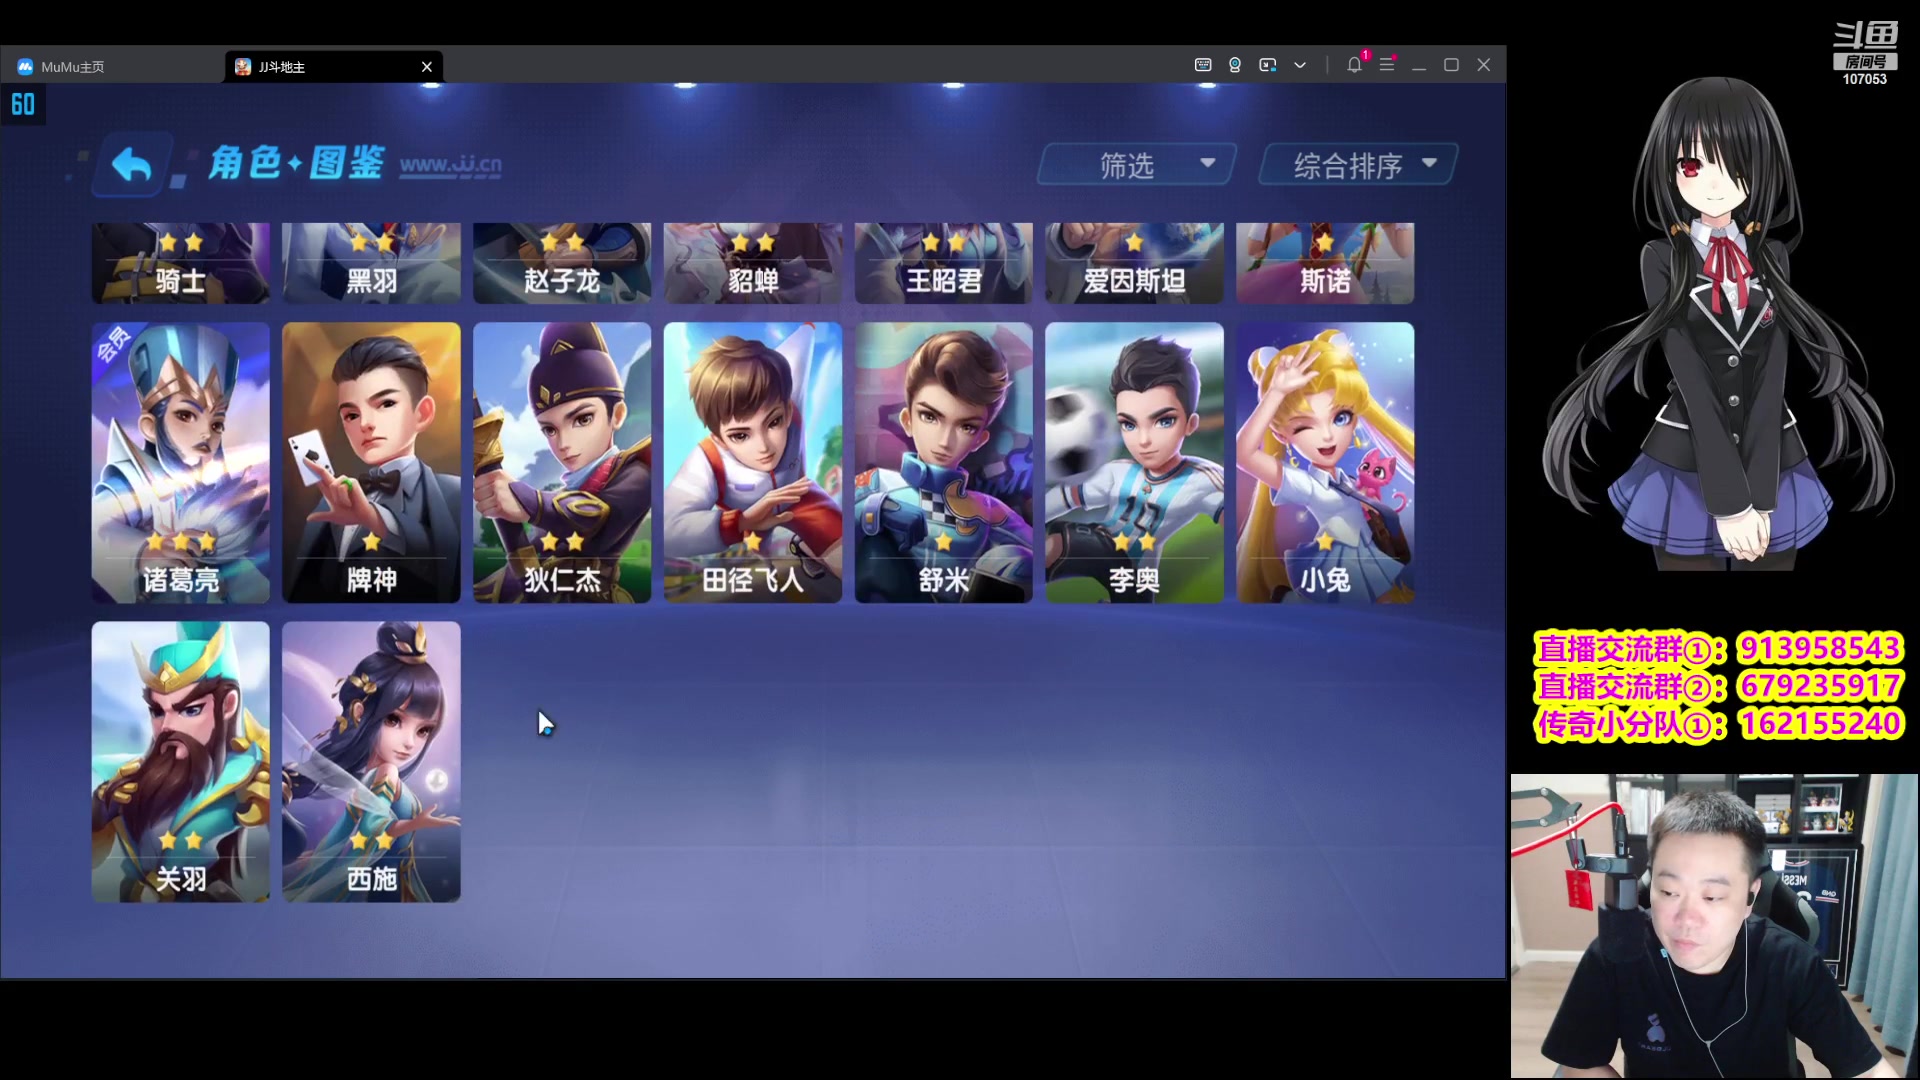Viewport: 1920px width, 1080px height.
Task: Open the 筛选 filter dropdown
Action: click(x=1137, y=165)
